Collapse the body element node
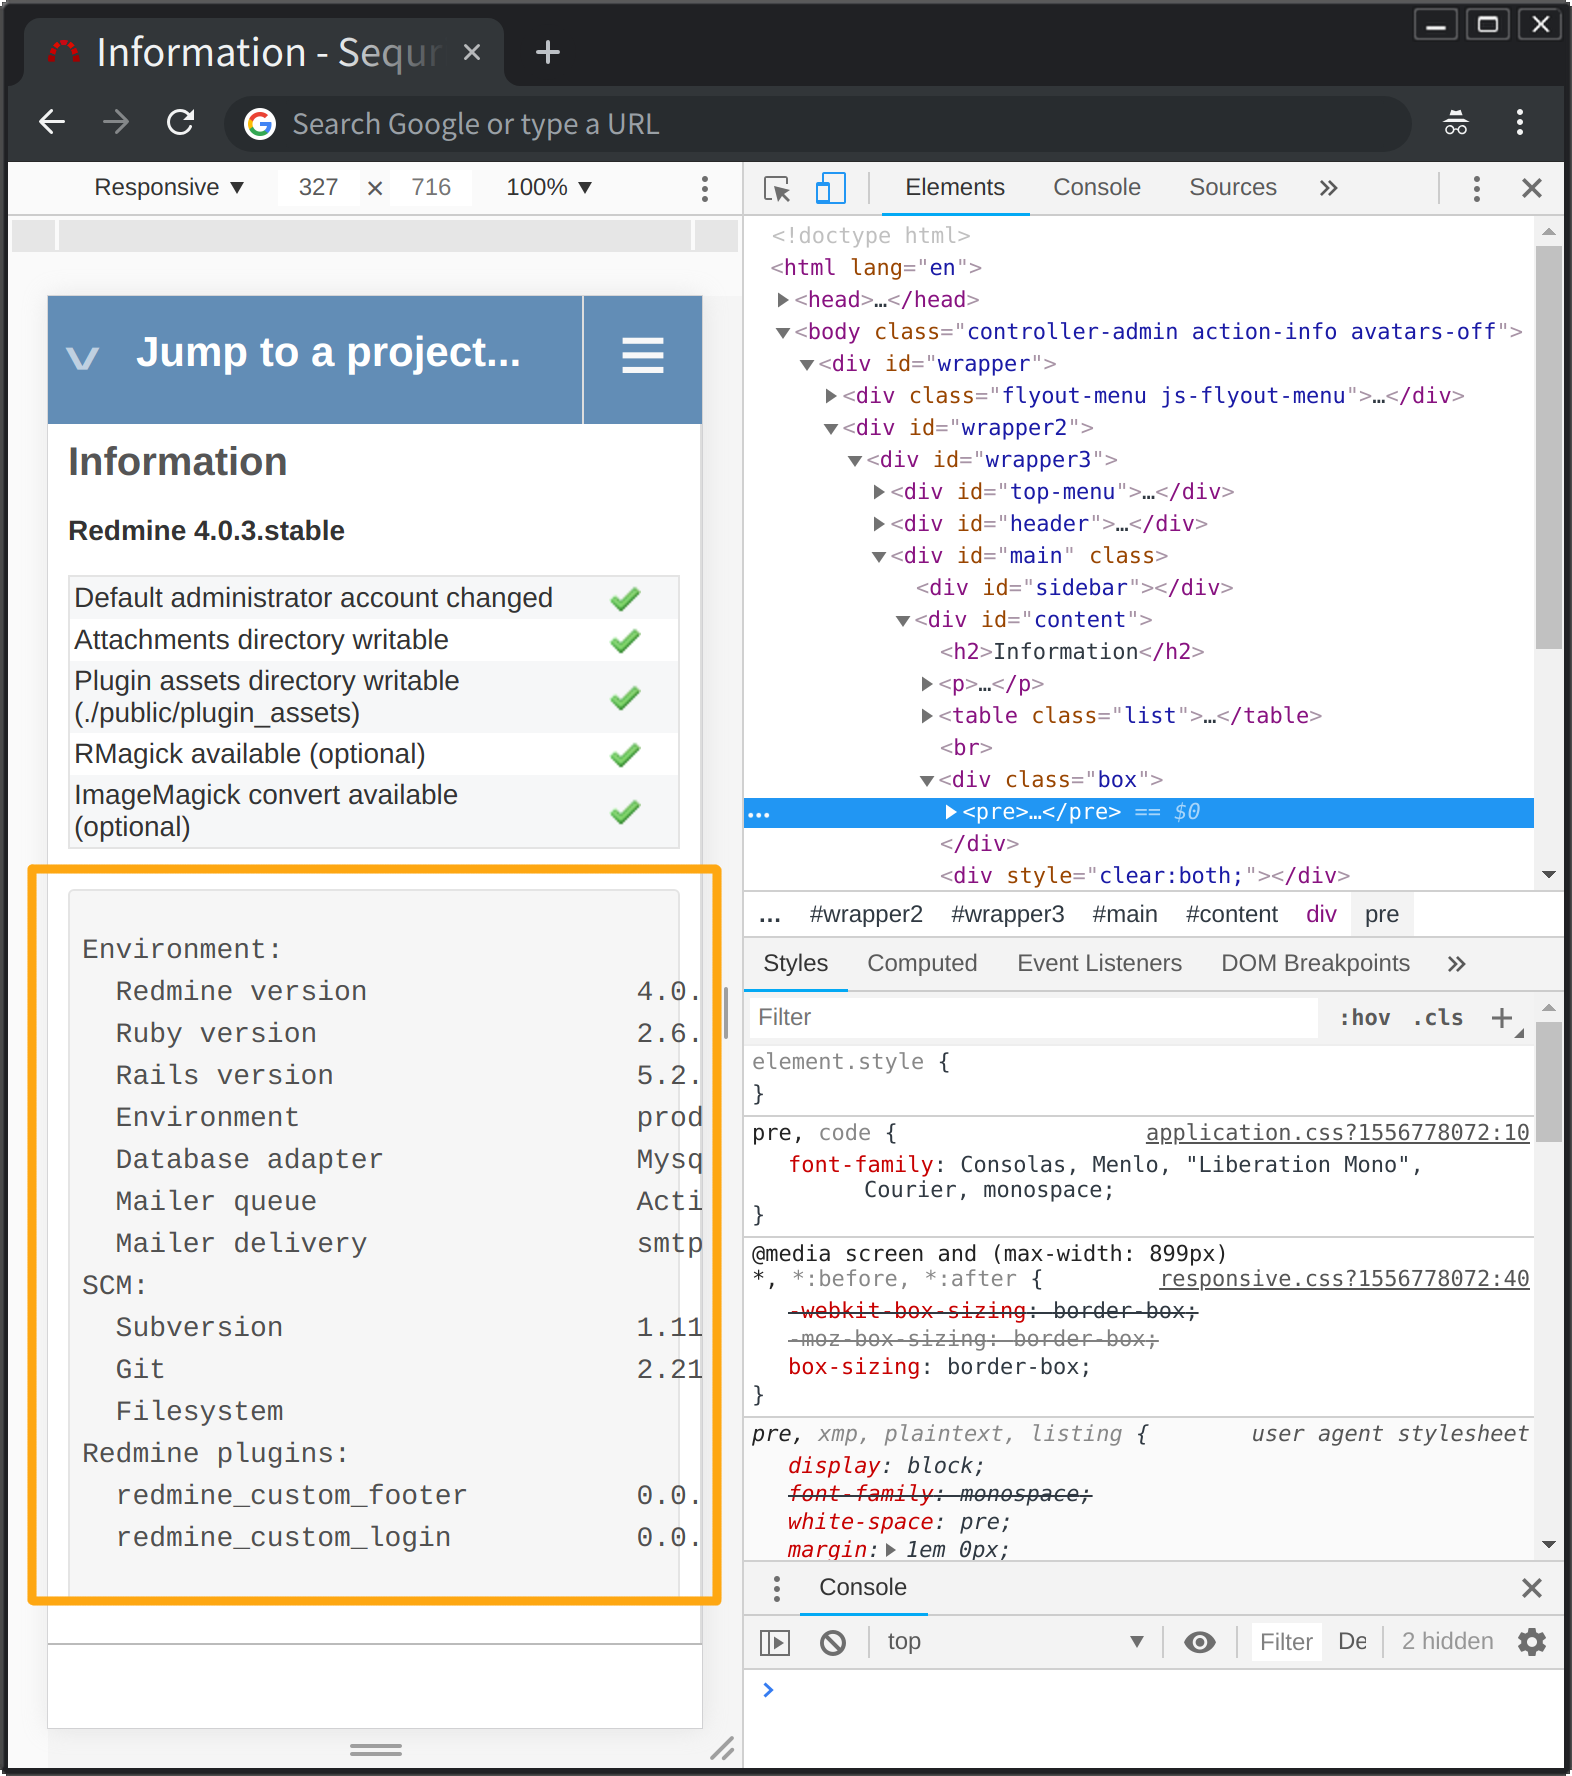1572x1776 pixels. coord(784,332)
